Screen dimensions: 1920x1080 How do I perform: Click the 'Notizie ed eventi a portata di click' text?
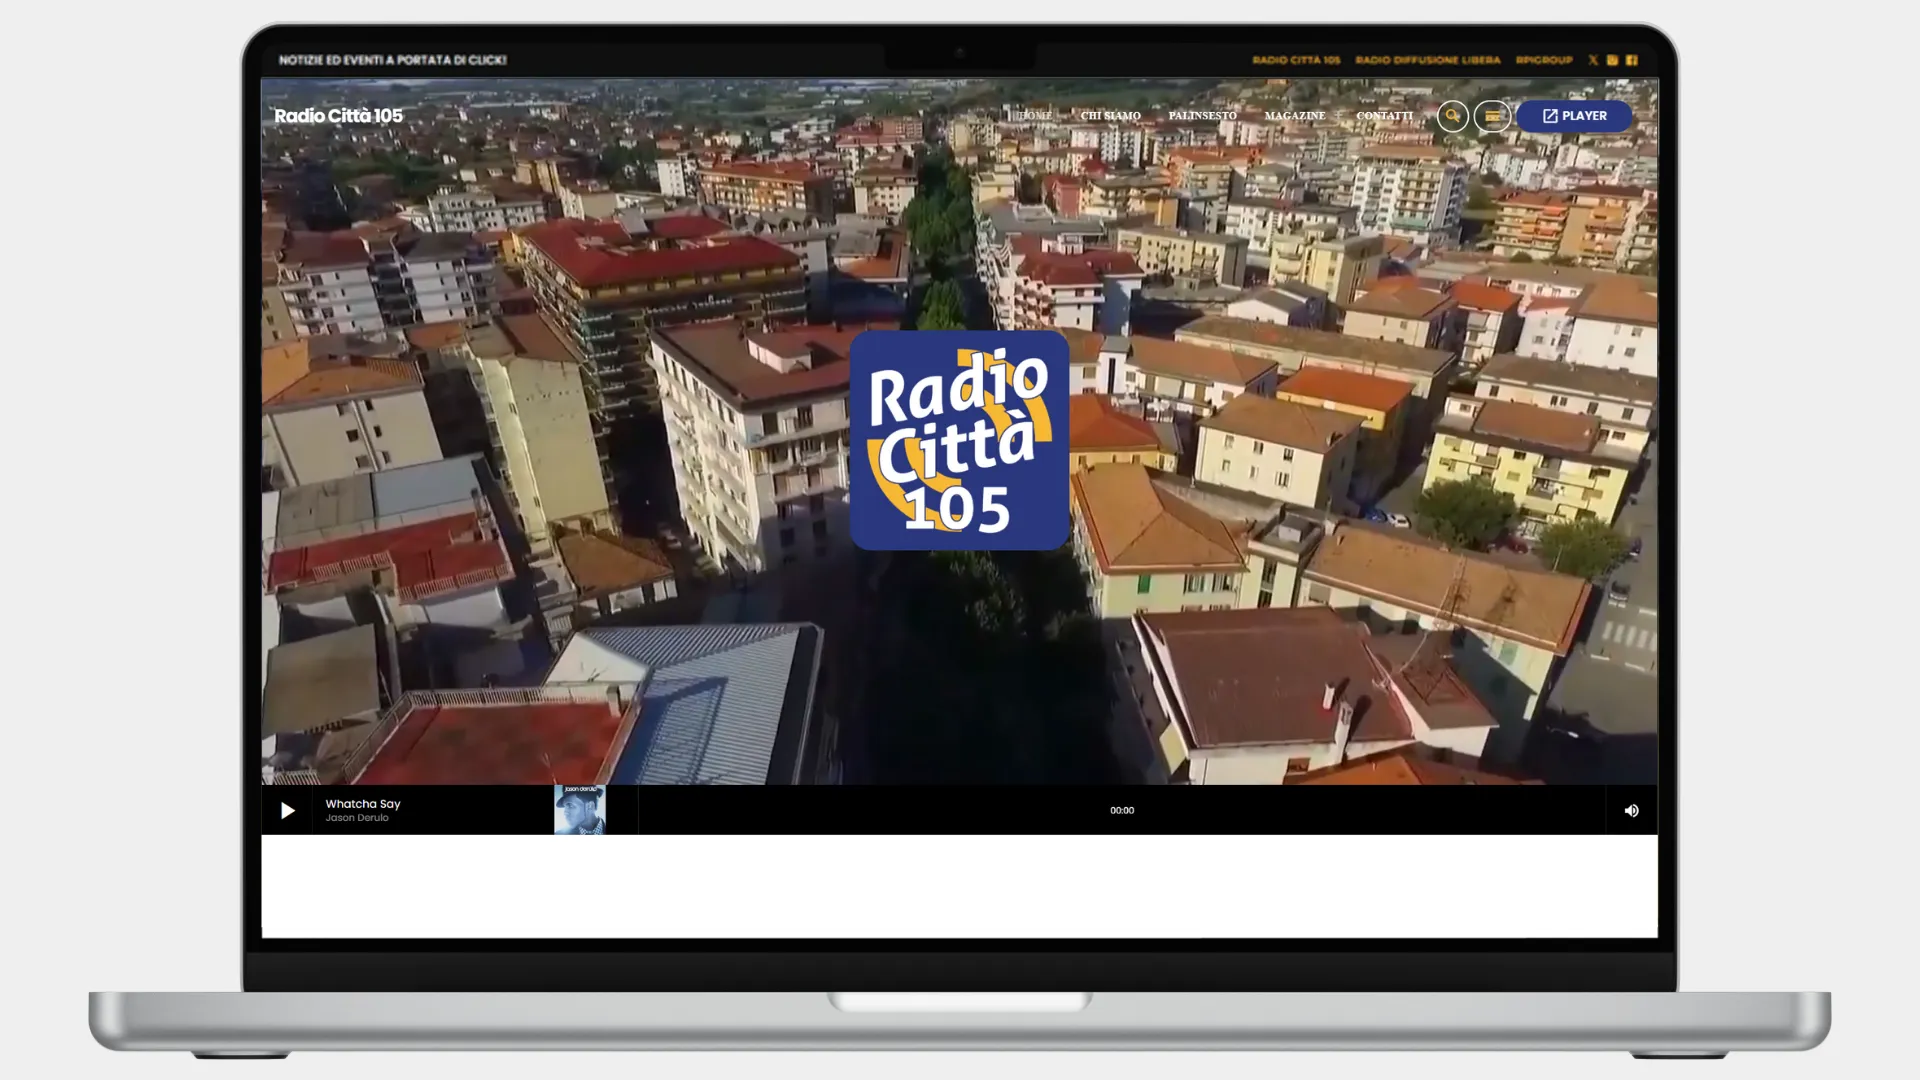(393, 60)
